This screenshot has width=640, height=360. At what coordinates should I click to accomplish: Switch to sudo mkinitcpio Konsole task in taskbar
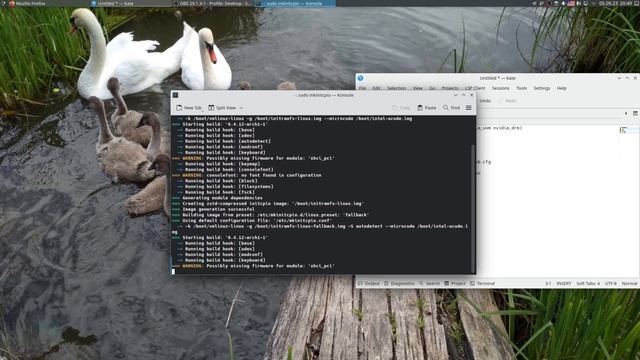295,3
